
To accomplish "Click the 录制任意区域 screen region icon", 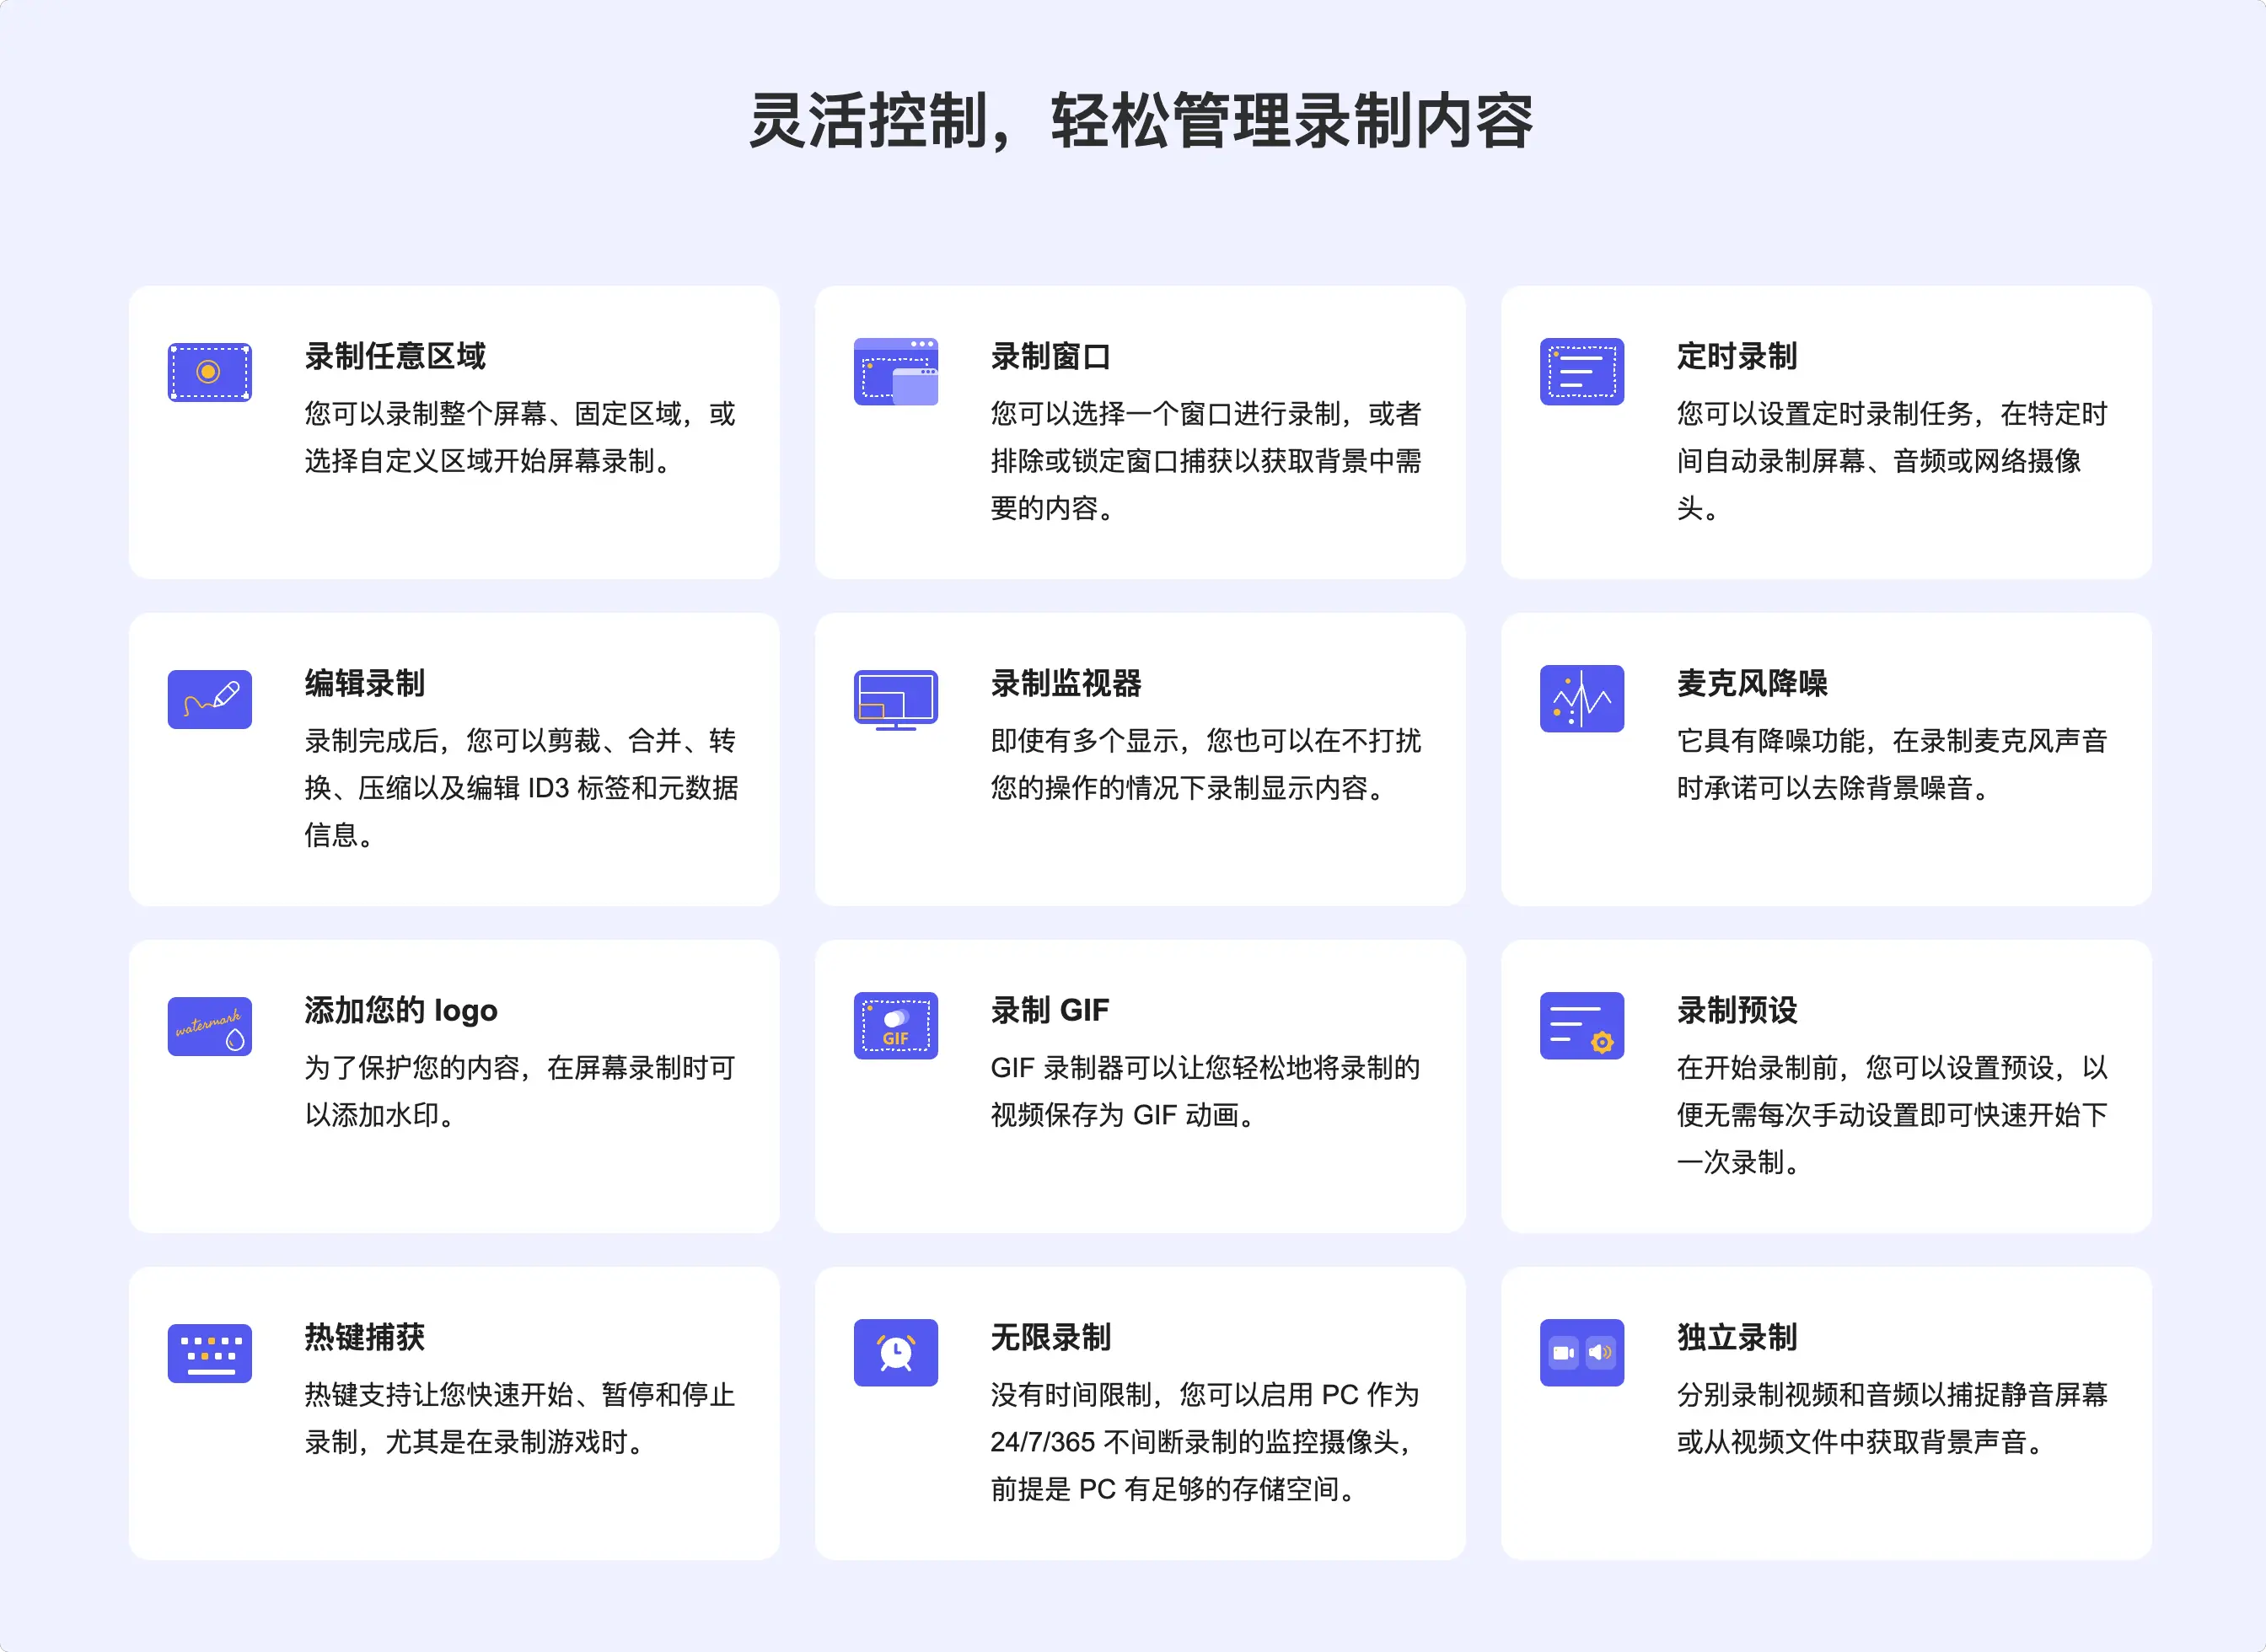I will 209,372.
